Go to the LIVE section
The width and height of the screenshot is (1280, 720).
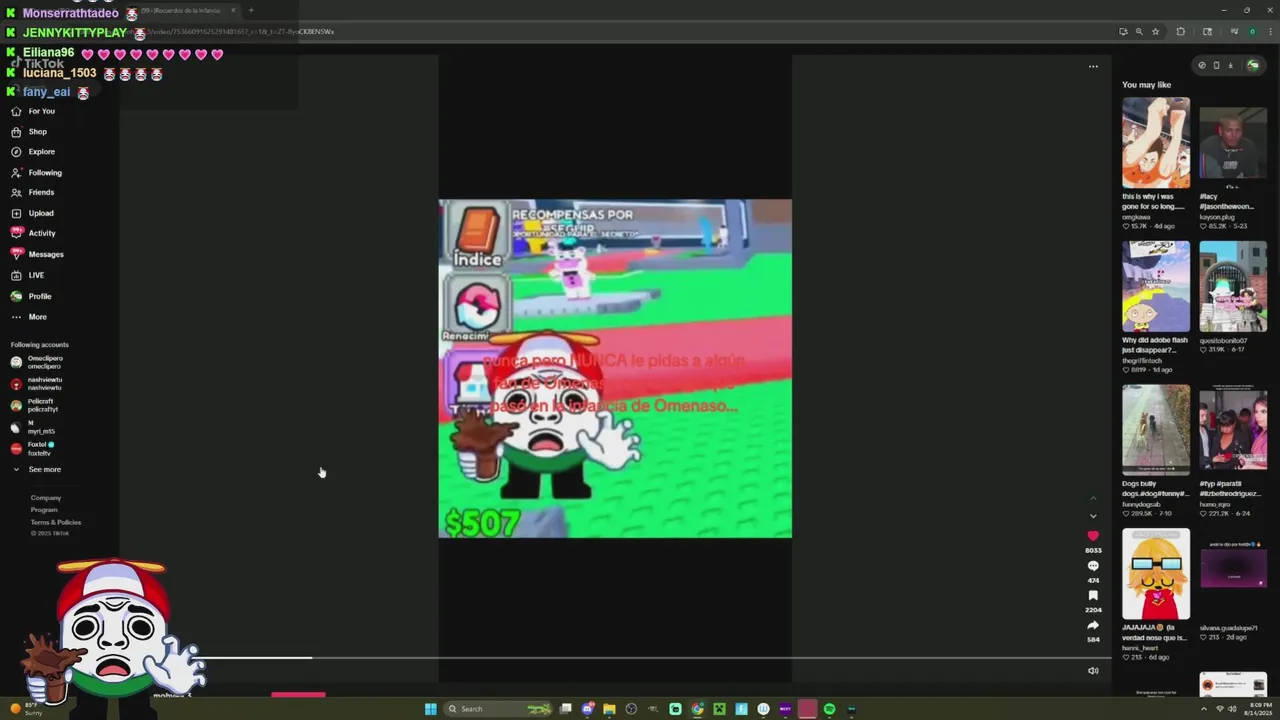pos(28,275)
